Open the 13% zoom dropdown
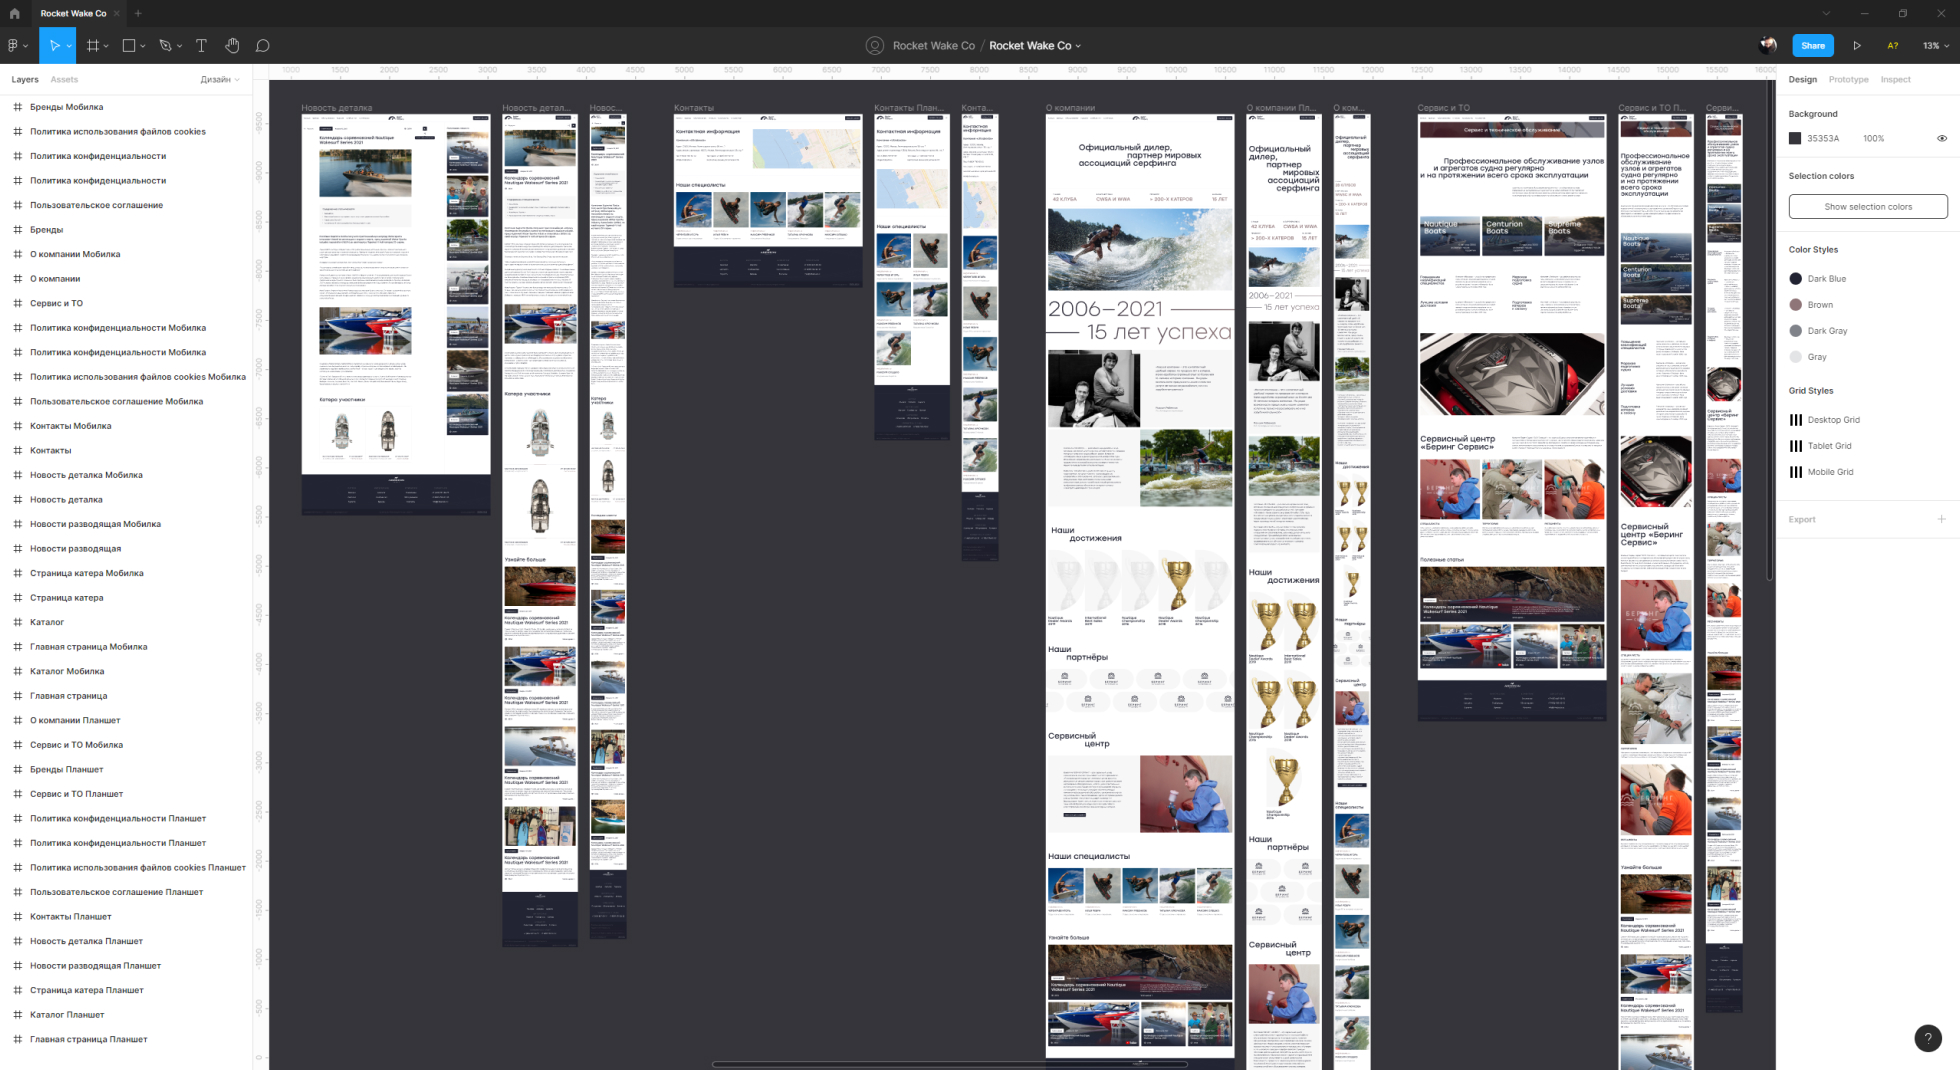1960x1070 pixels. click(x=1935, y=46)
